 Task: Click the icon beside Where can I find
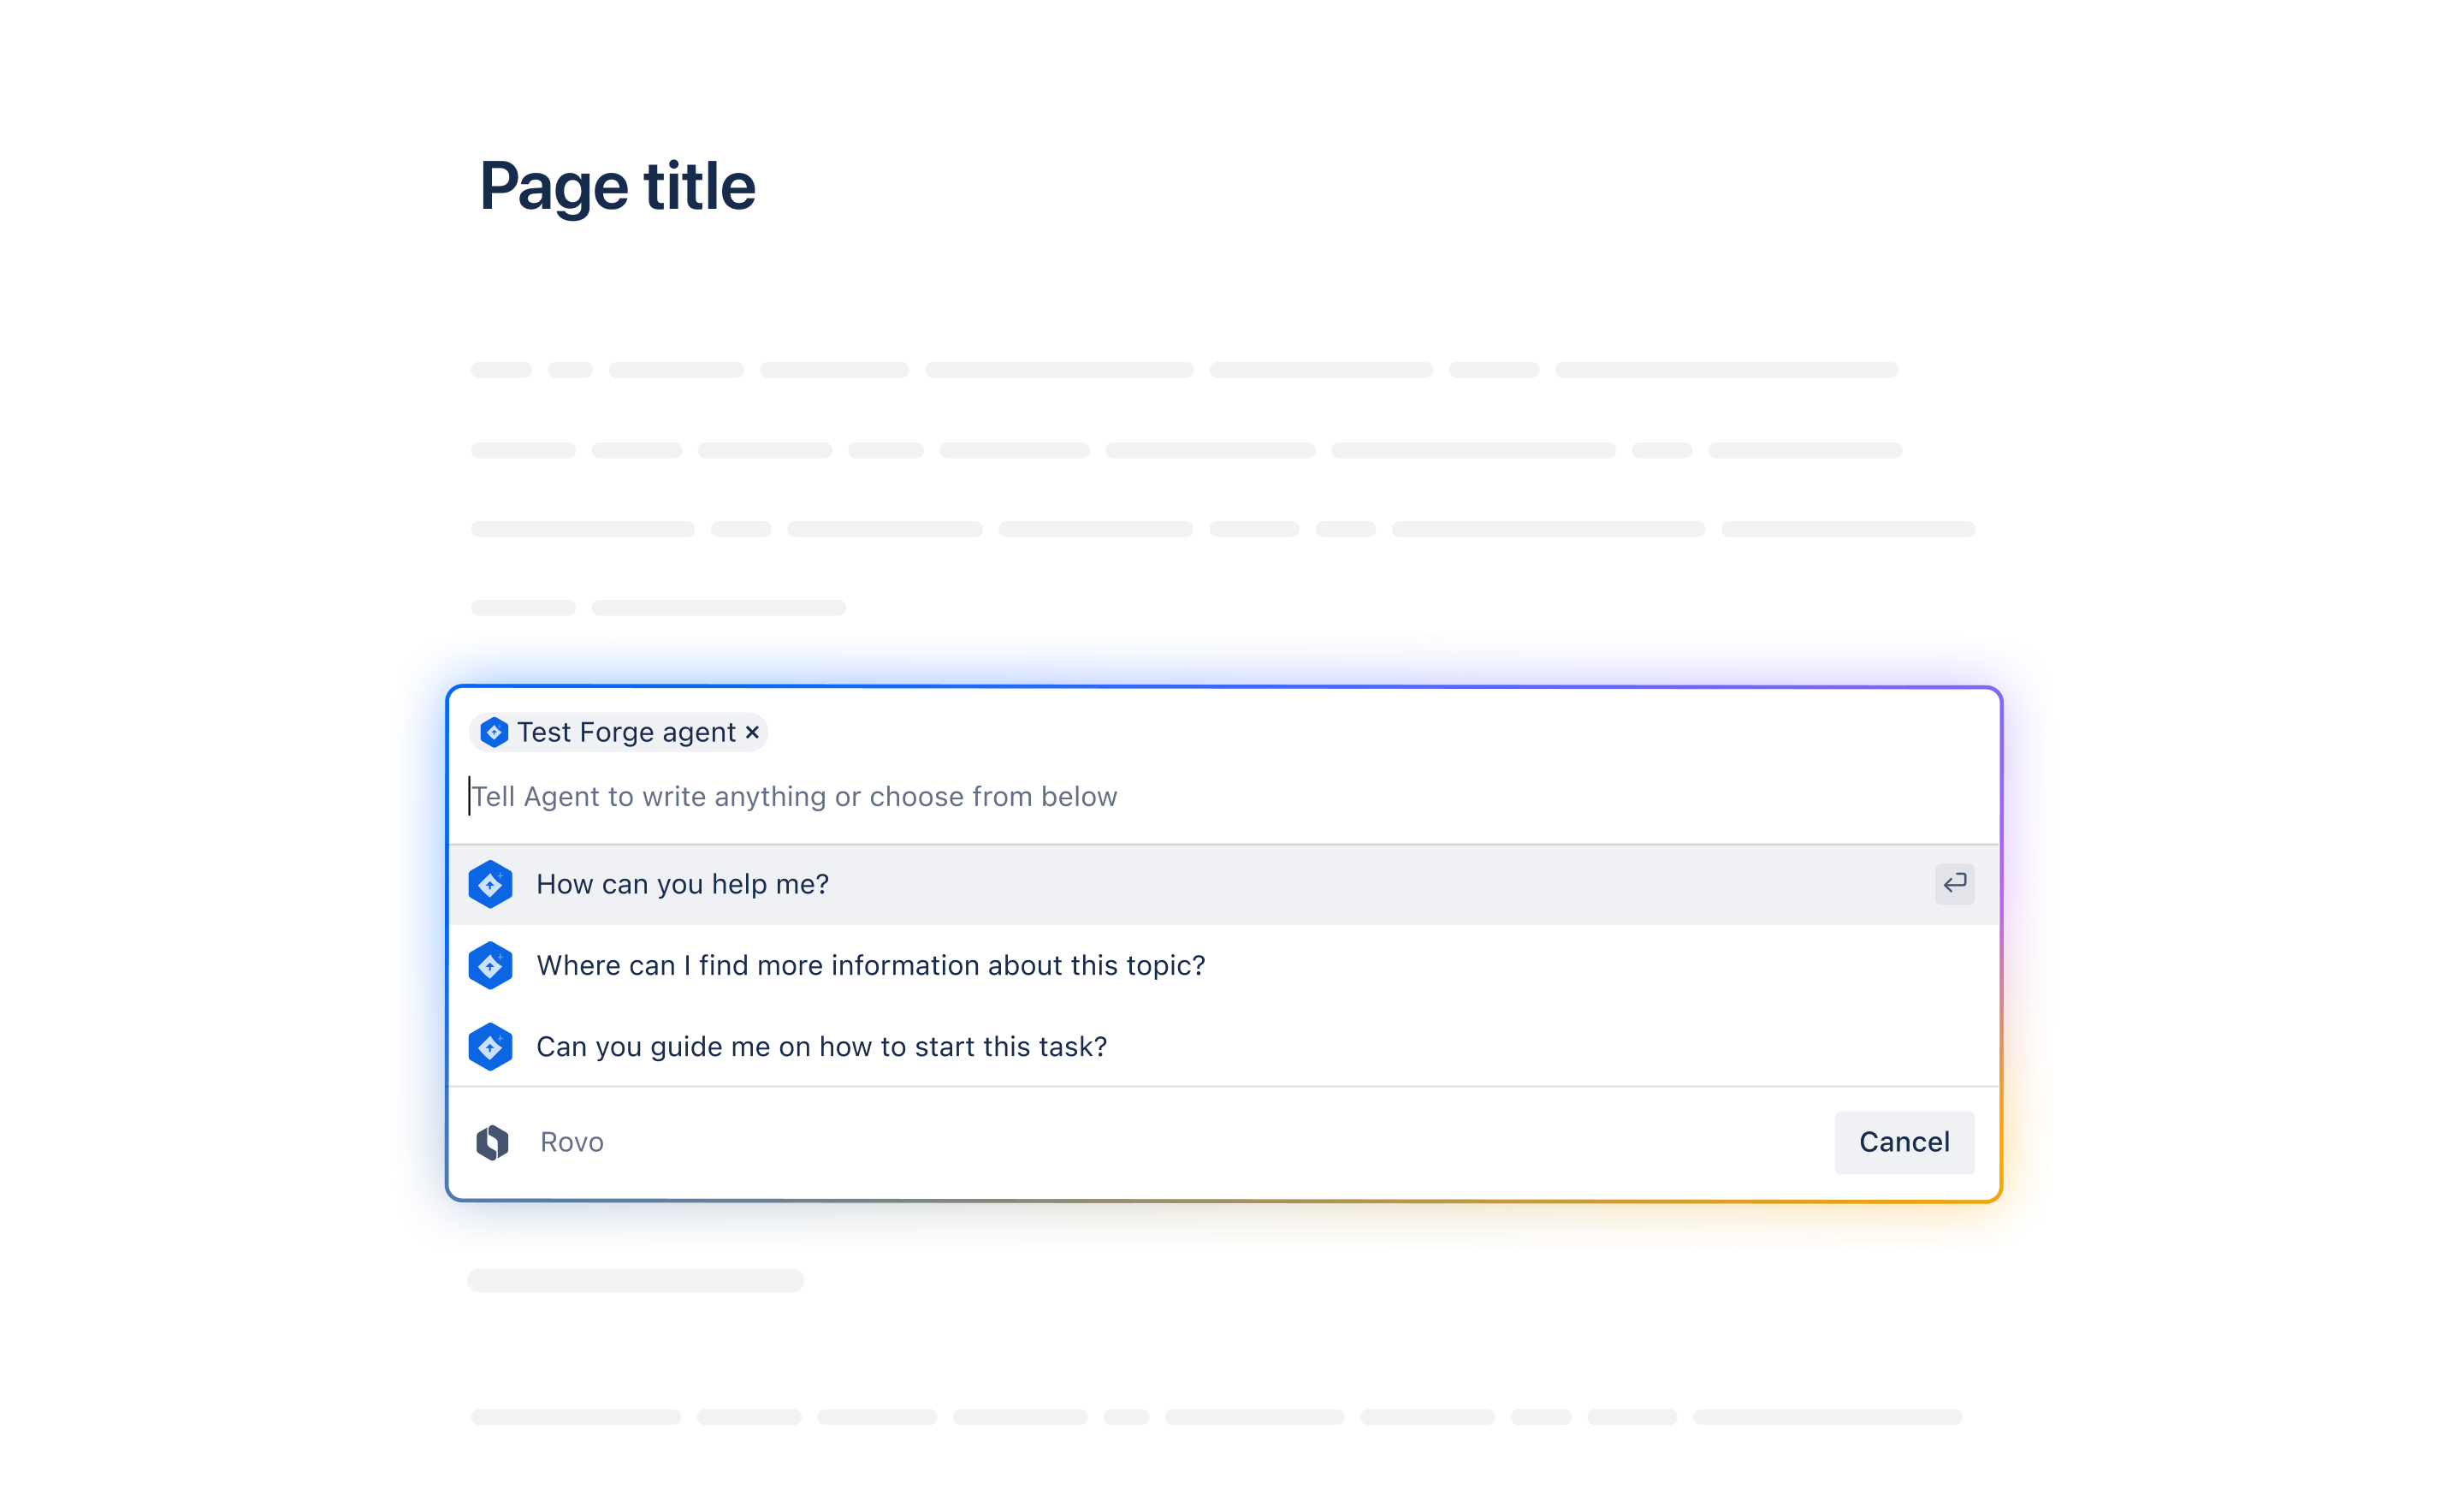coord(490,965)
